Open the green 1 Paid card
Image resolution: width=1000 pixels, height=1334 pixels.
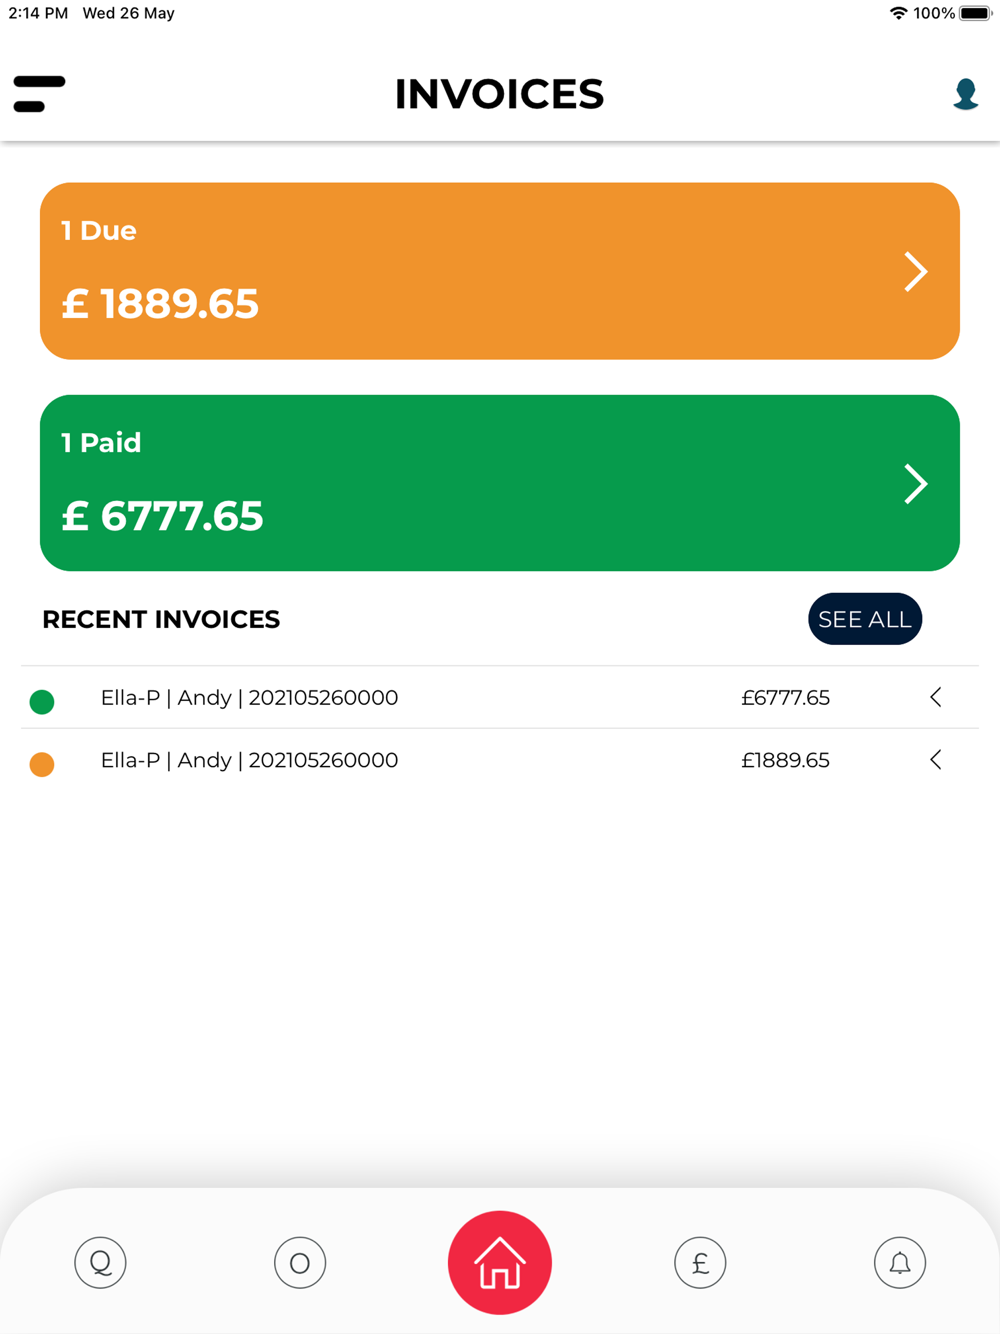point(500,483)
